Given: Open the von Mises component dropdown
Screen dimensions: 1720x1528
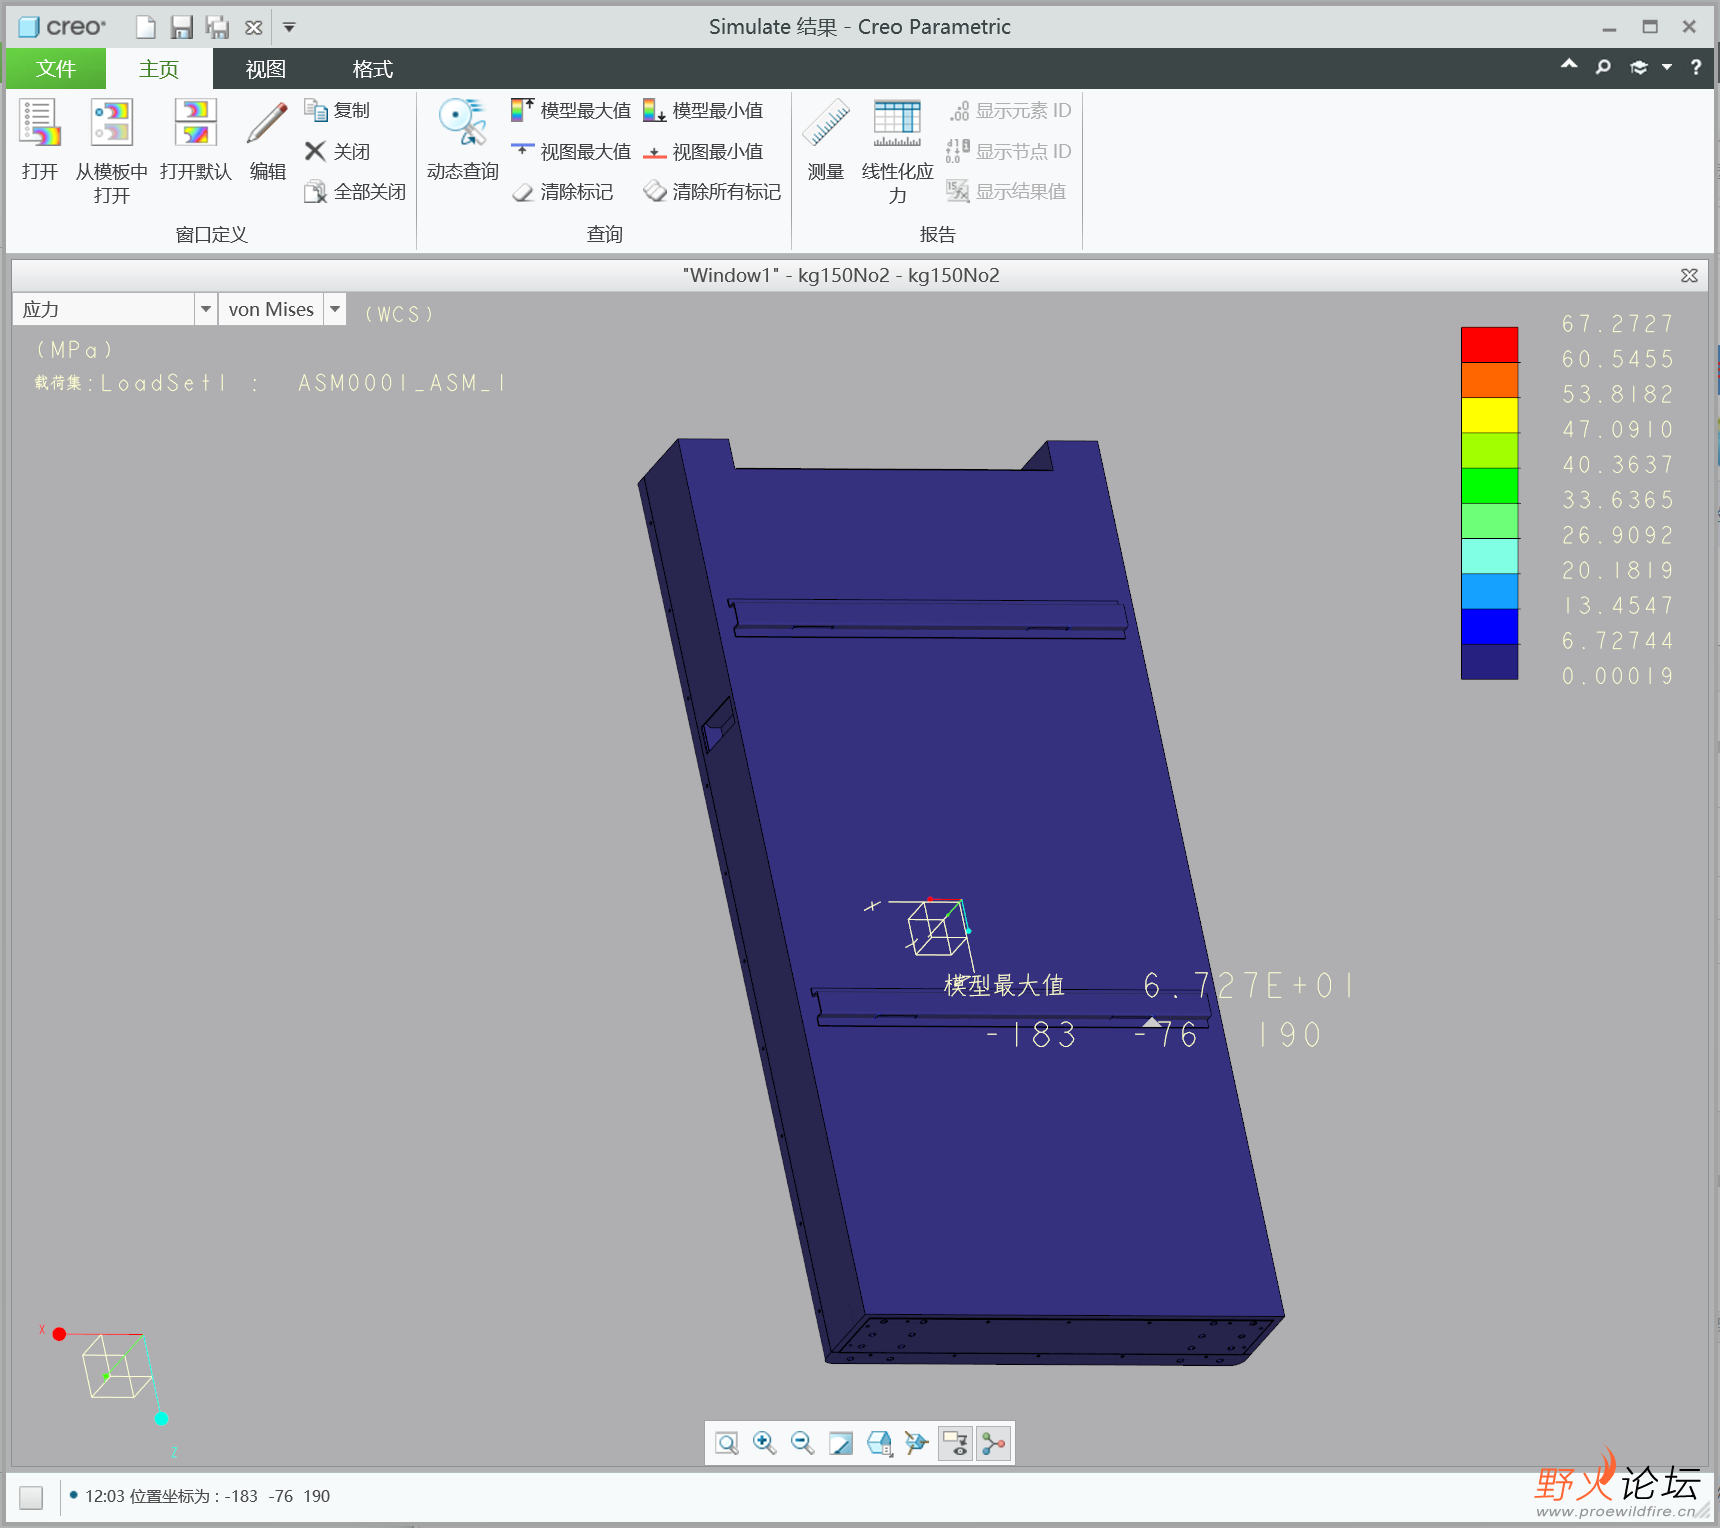Looking at the screenshot, I should tap(335, 310).
